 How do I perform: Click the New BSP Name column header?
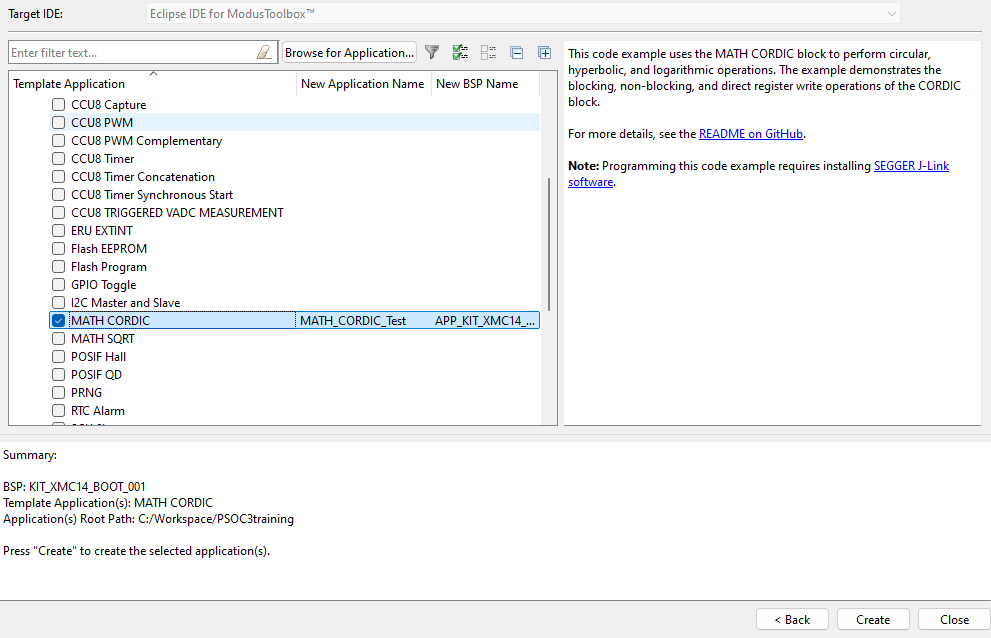[x=477, y=84]
